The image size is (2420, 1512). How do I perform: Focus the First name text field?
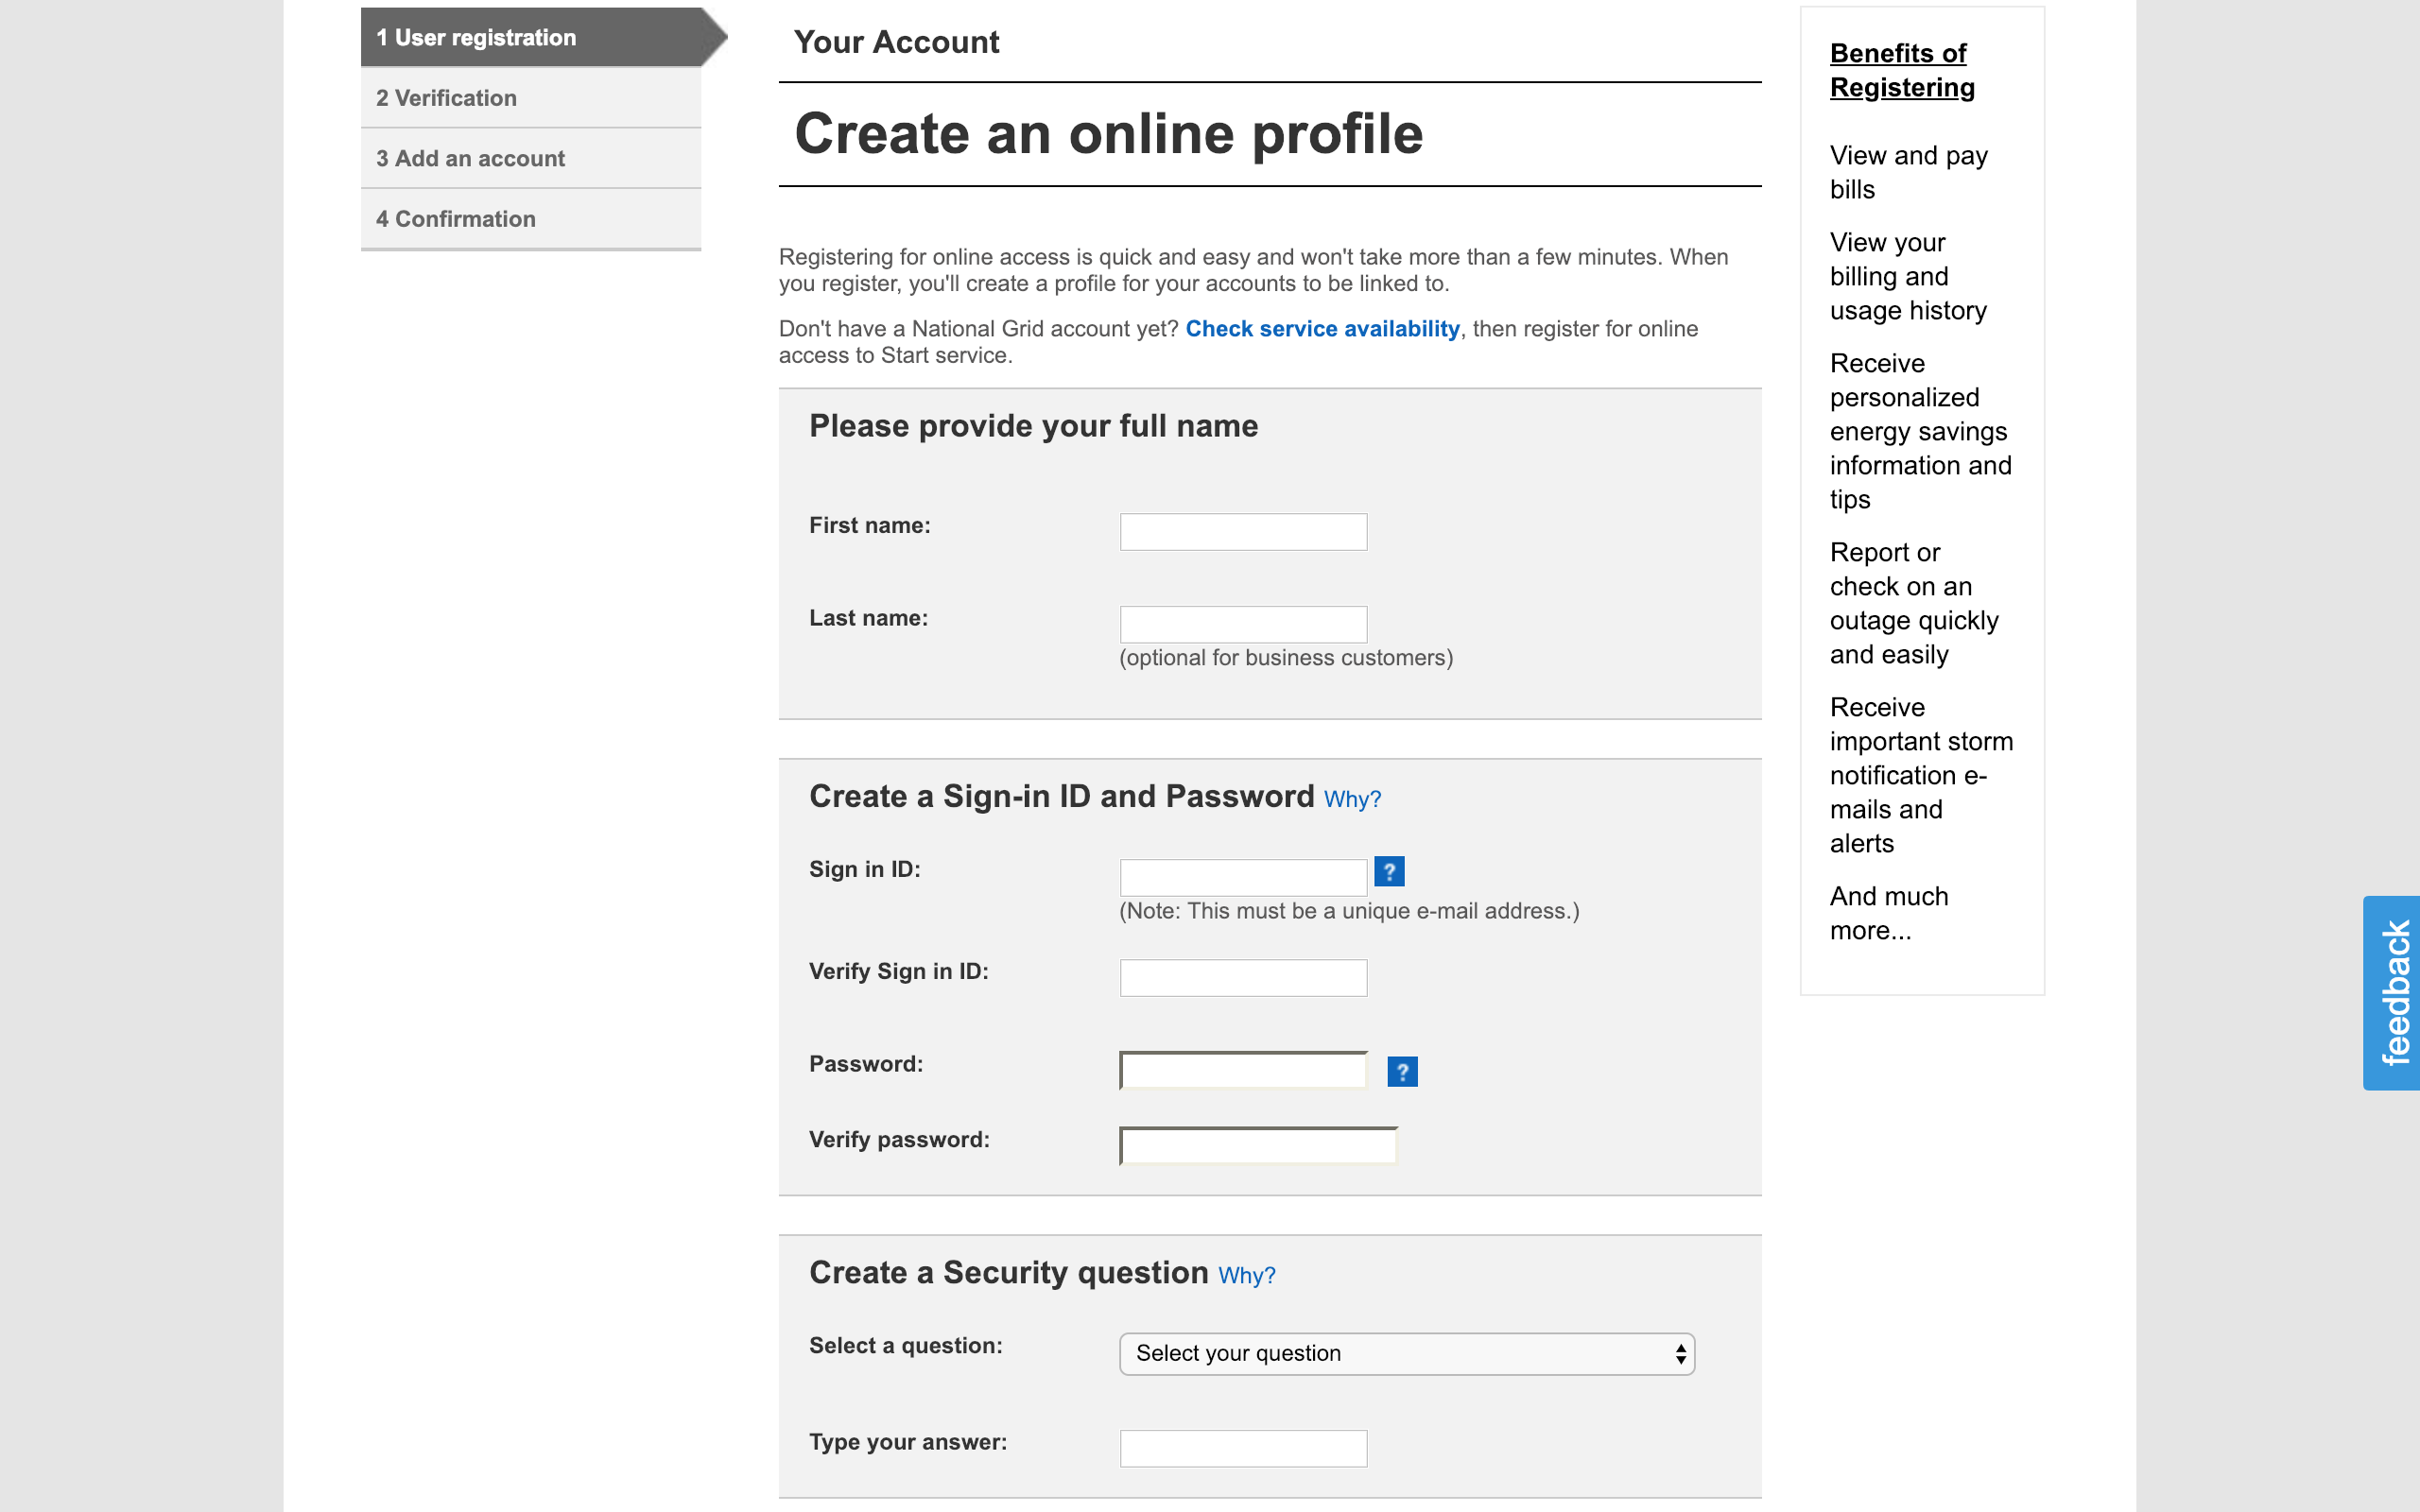[1243, 532]
